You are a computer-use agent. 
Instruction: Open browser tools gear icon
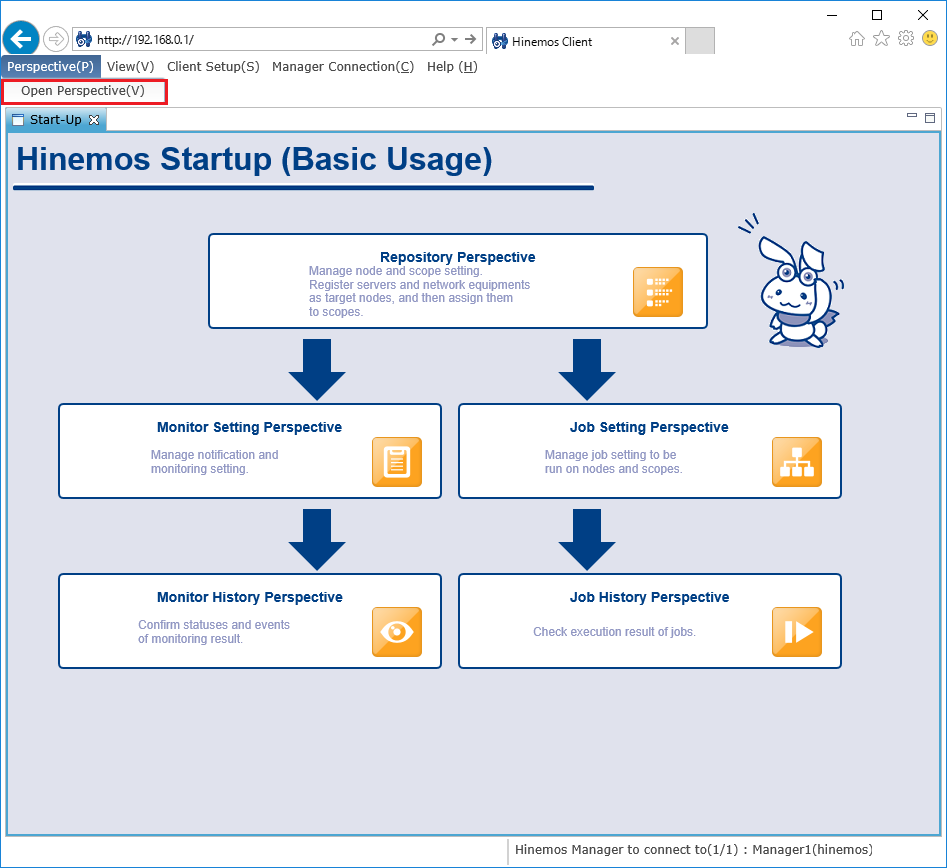tap(906, 39)
